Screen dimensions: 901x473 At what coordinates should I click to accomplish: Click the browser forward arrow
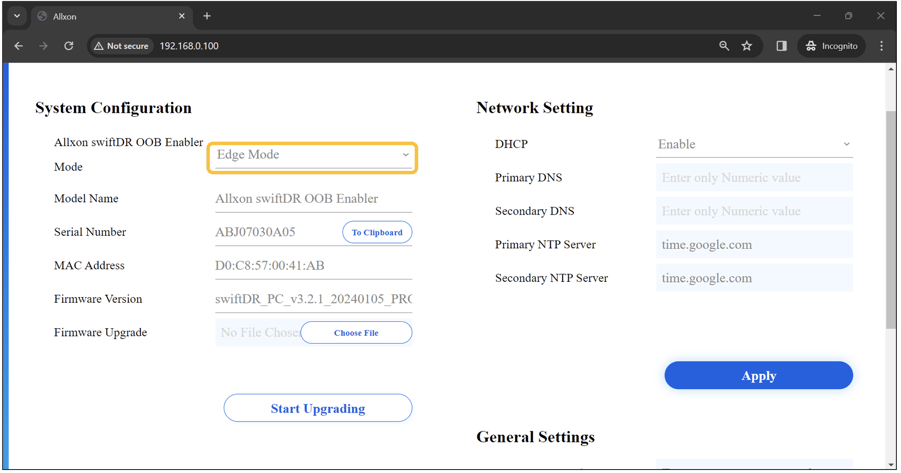pos(44,46)
